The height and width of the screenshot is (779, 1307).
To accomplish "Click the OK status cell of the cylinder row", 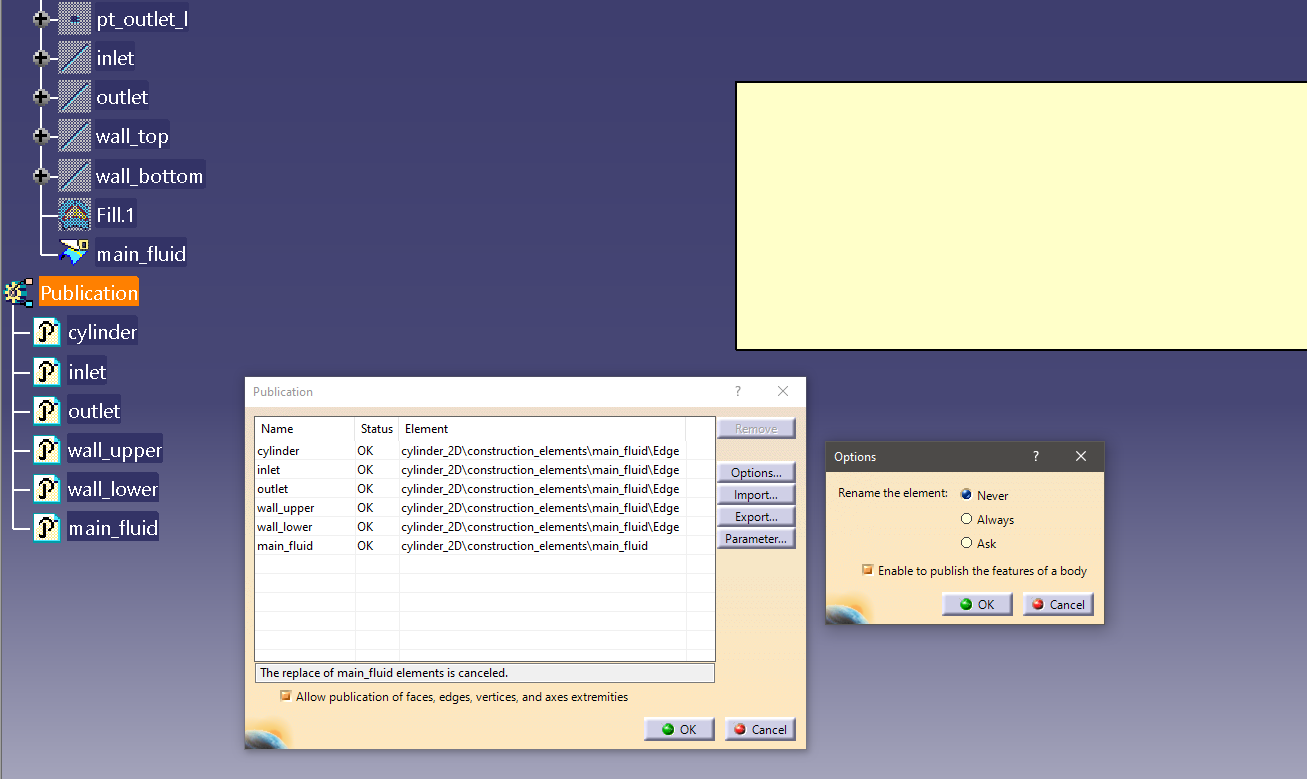I will pos(365,451).
